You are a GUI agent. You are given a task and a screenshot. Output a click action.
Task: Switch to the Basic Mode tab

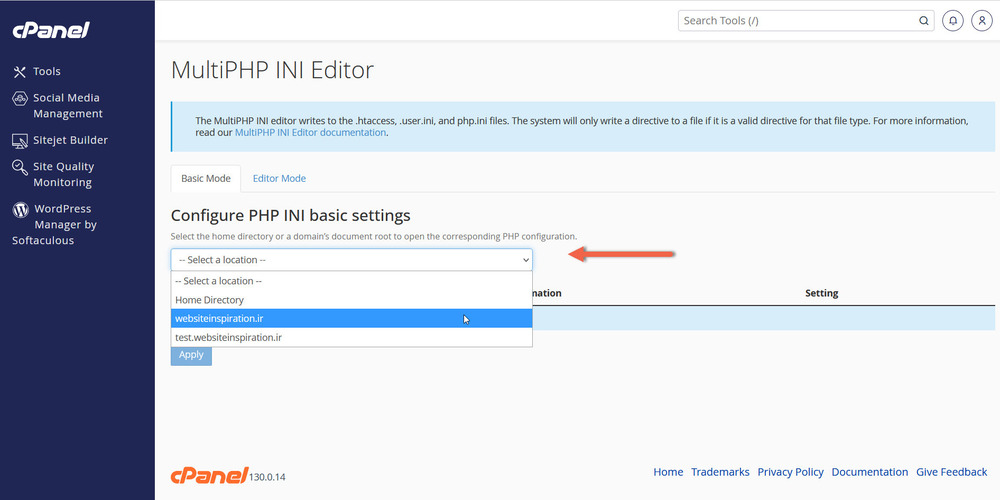205,179
